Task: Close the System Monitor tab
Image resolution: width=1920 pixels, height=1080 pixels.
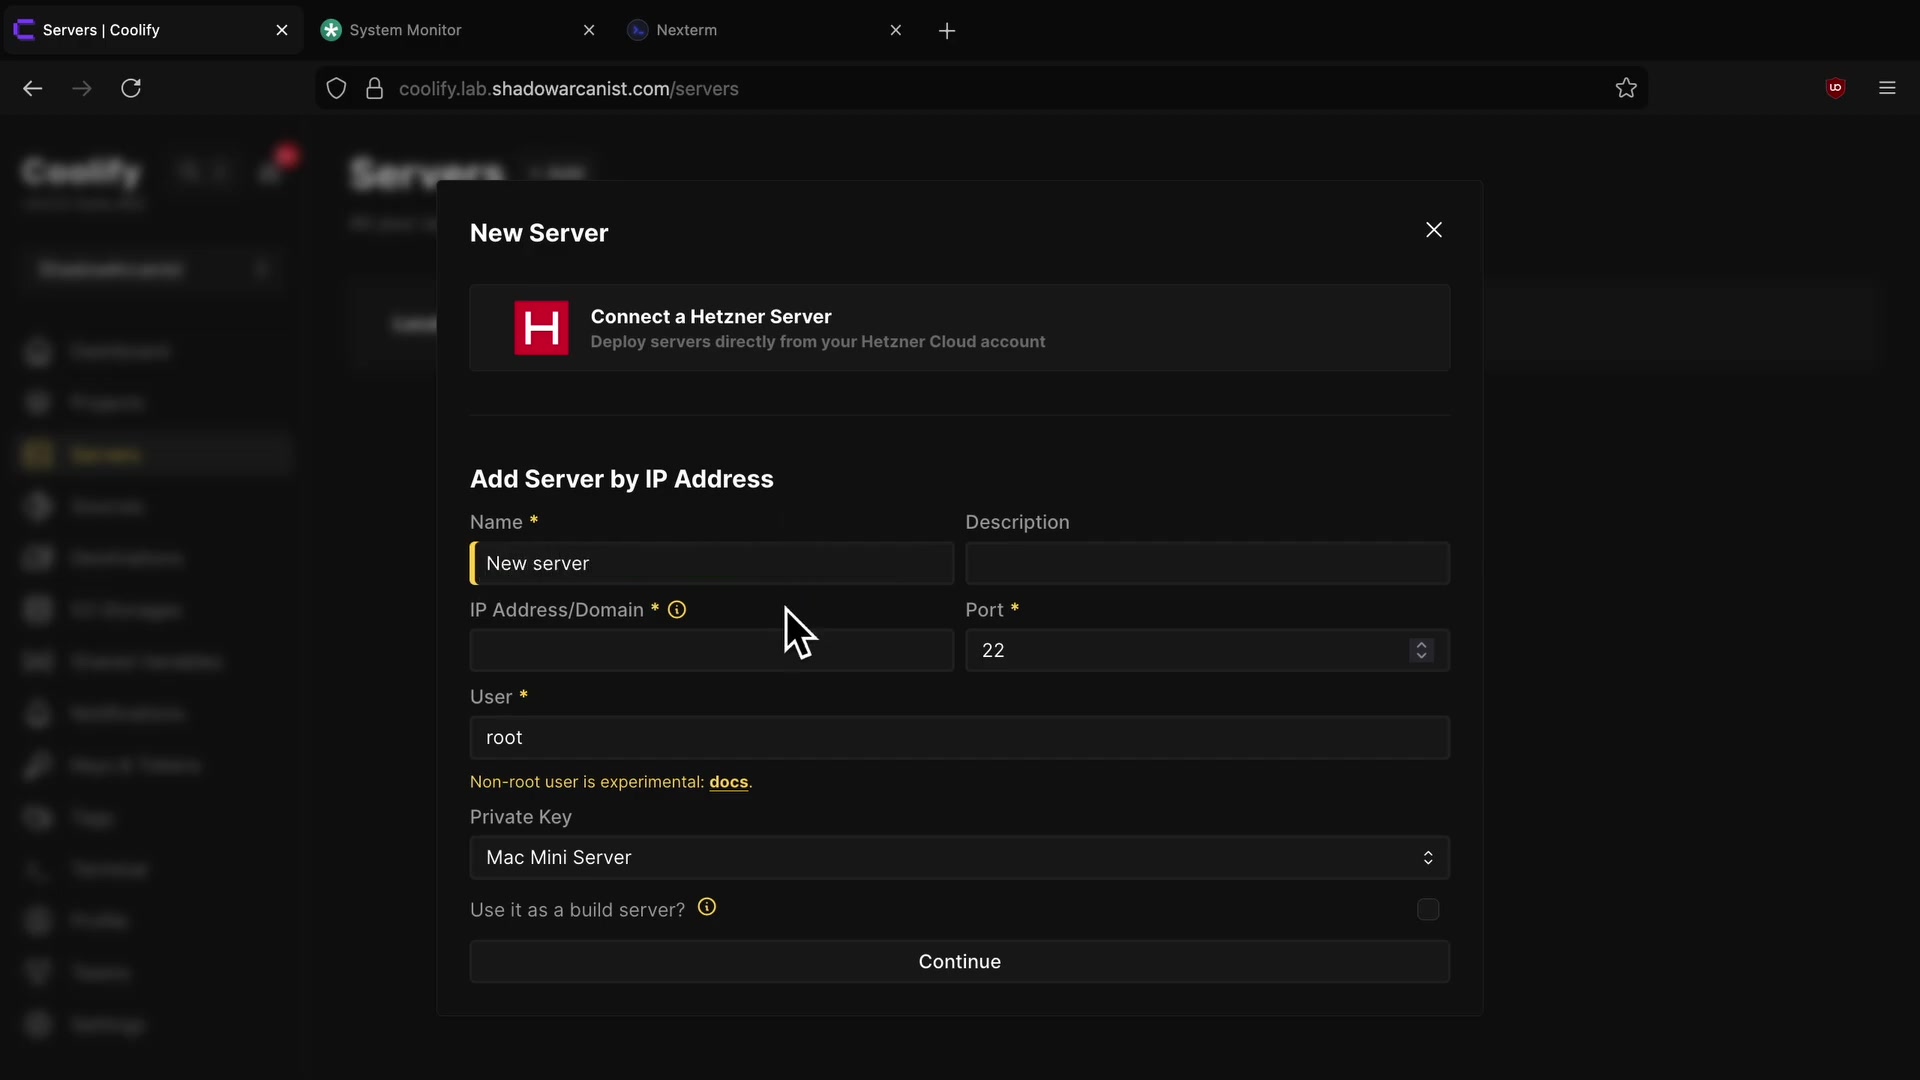Action: 589,30
